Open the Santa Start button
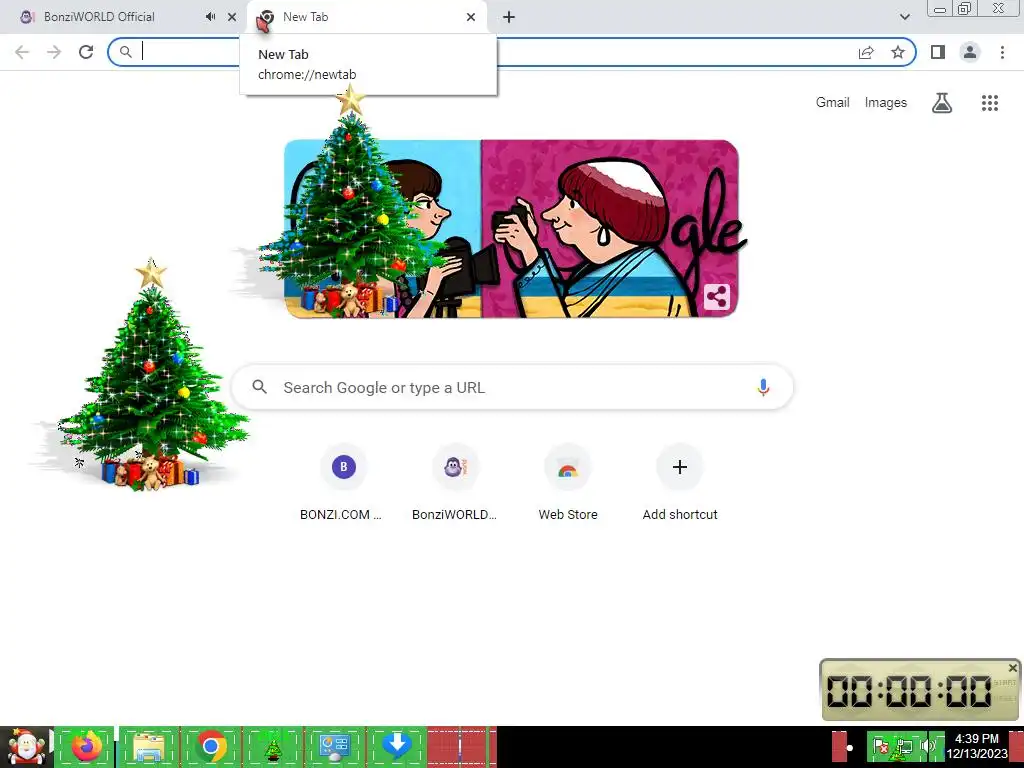This screenshot has width=1024, height=768. [x=26, y=746]
